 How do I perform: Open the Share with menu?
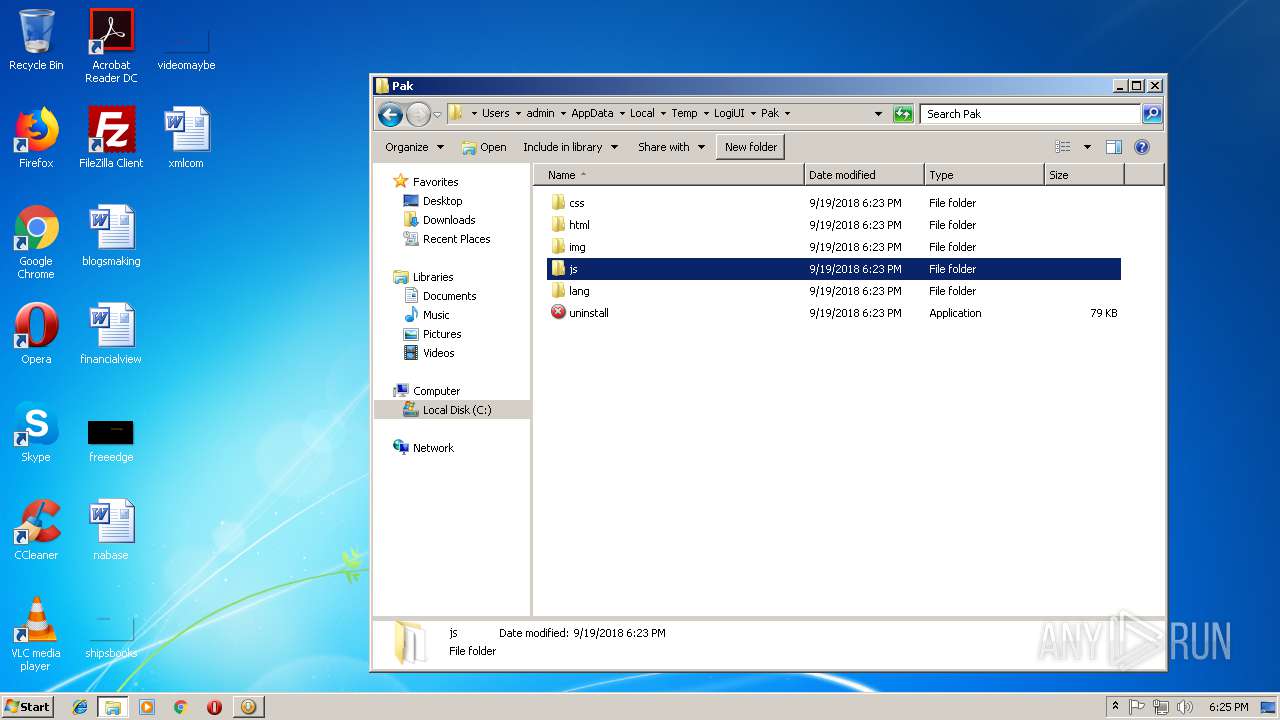671,147
